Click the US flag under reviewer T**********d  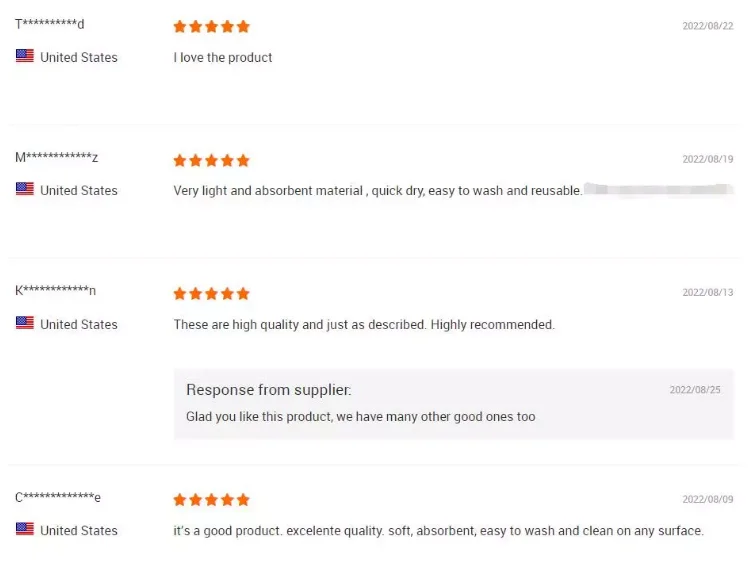click(24, 56)
